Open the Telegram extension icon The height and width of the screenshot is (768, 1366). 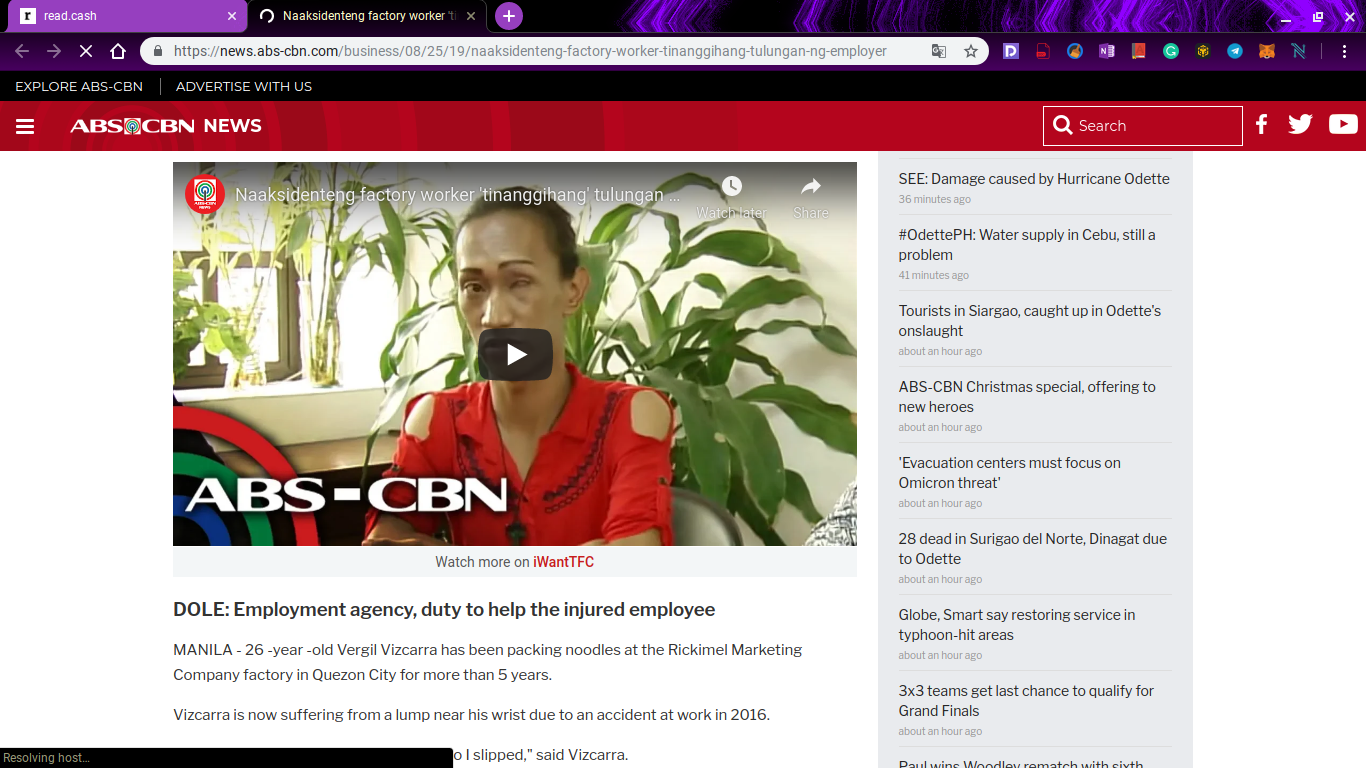click(x=1235, y=51)
